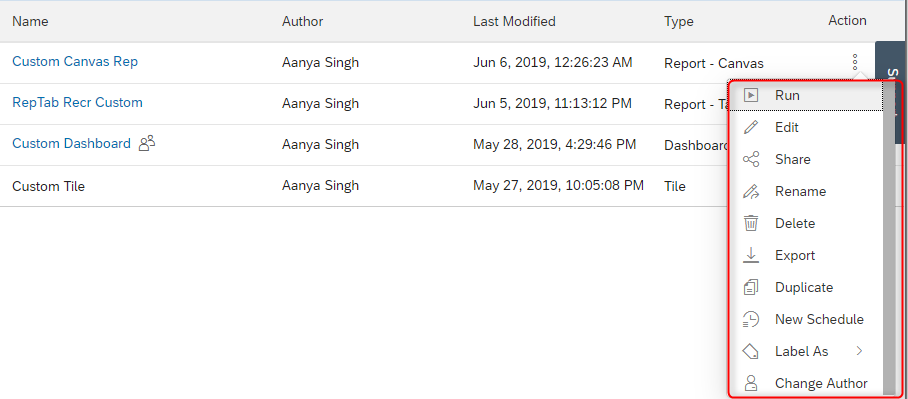Open the Custom Canvas Rep report link
Screen dimensions: 908x399
click(75, 61)
